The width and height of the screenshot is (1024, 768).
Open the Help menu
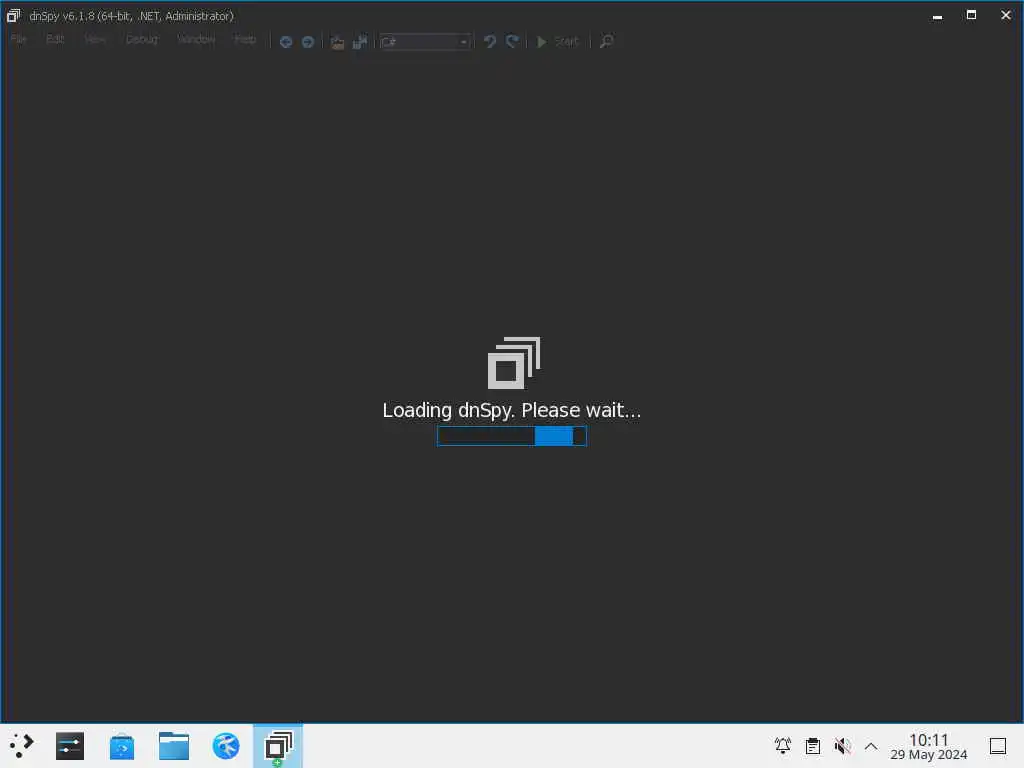(245, 39)
